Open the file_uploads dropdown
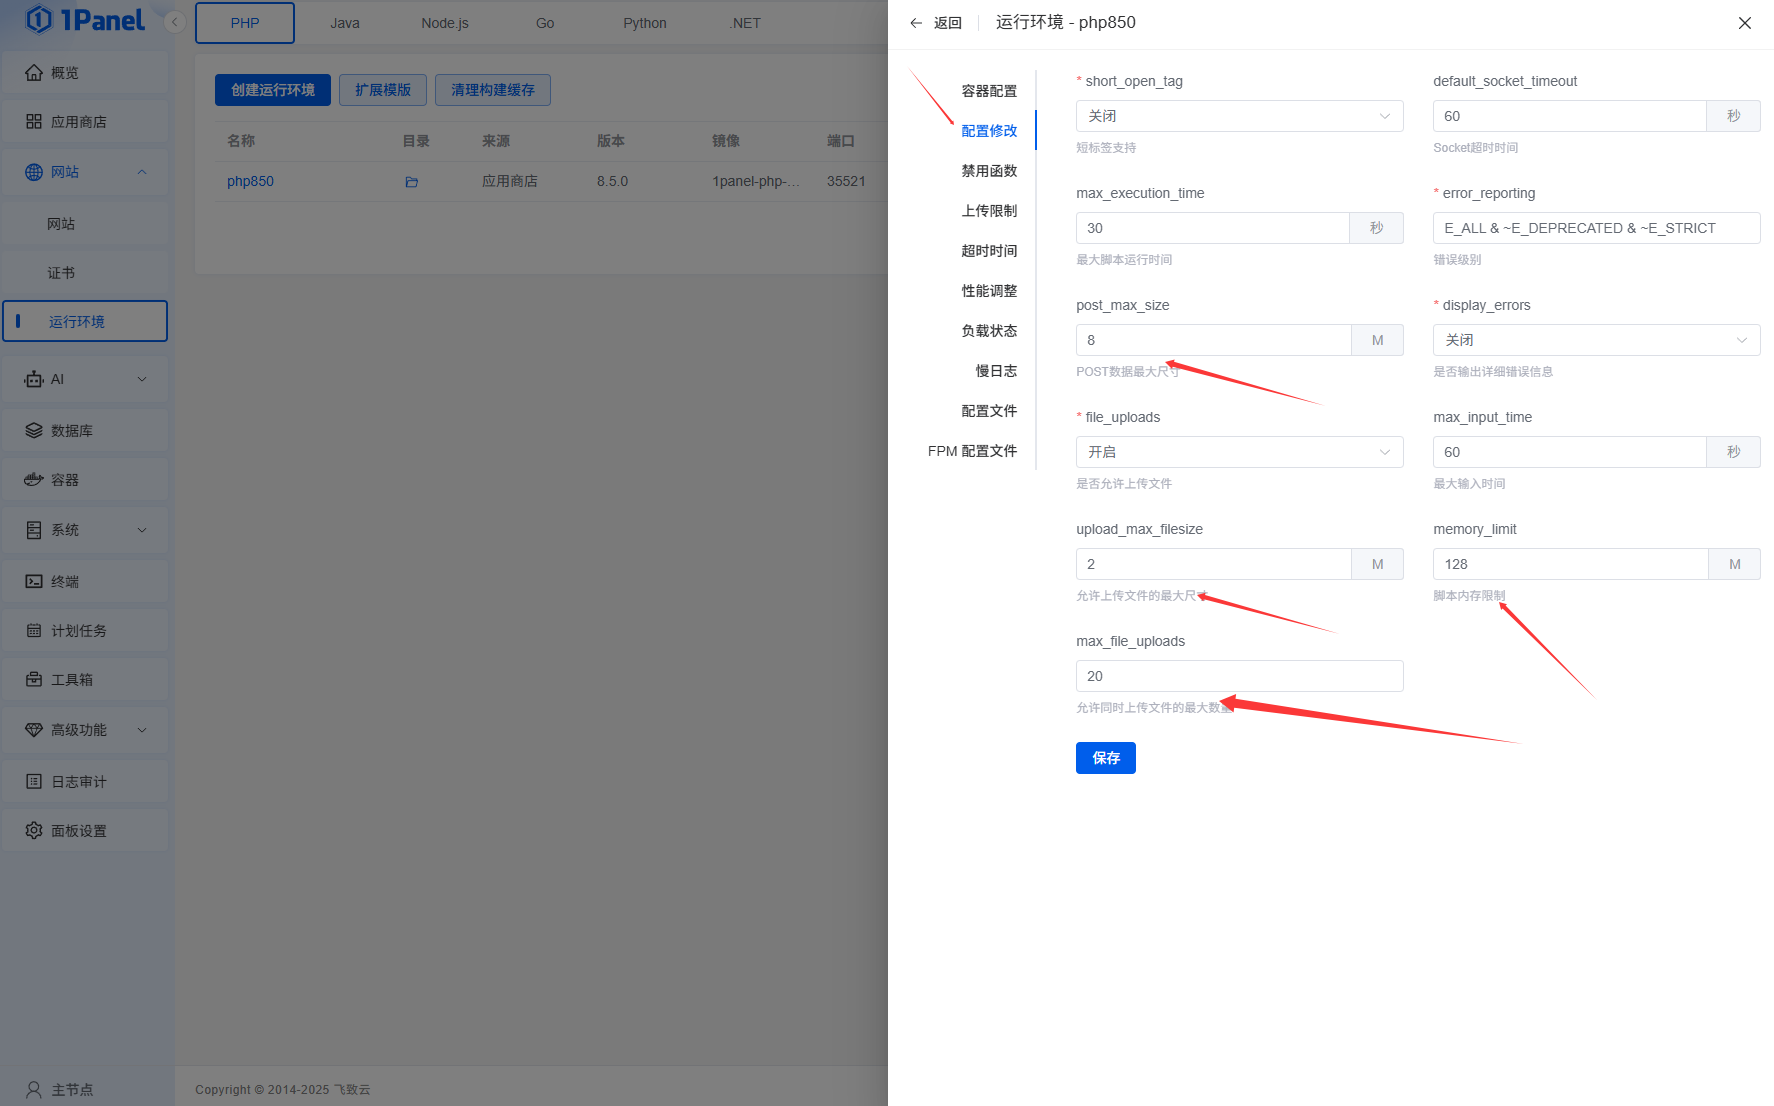Screen dimensions: 1774x1106 [x=1239, y=452]
